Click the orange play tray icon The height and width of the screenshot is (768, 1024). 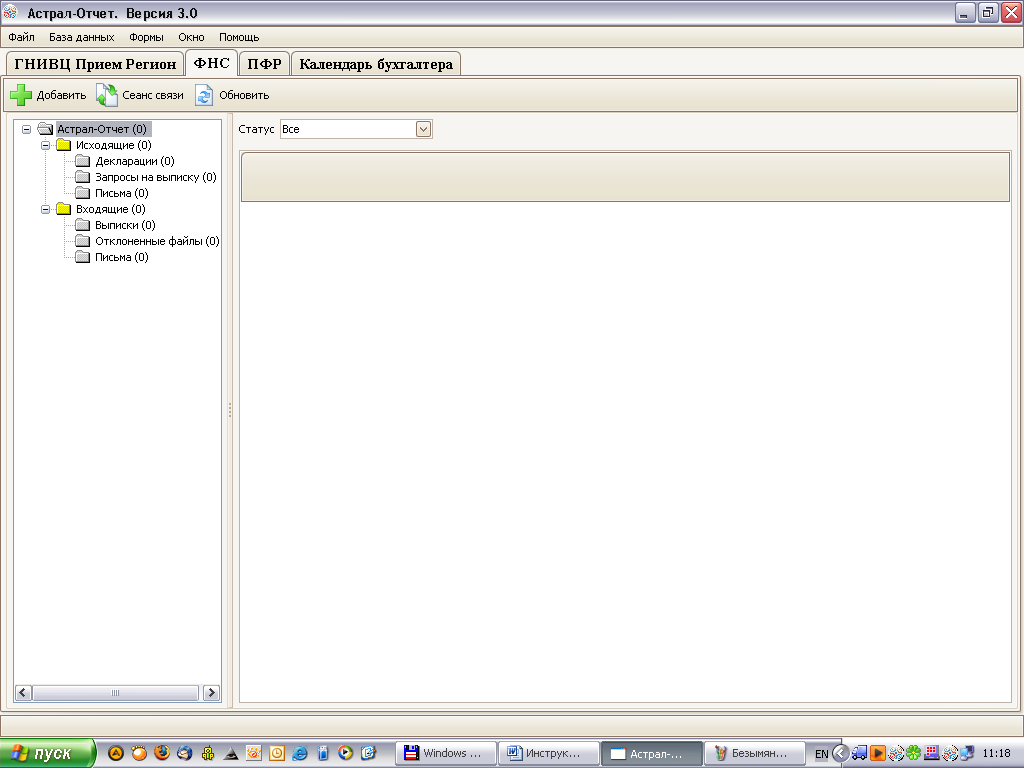click(x=878, y=754)
